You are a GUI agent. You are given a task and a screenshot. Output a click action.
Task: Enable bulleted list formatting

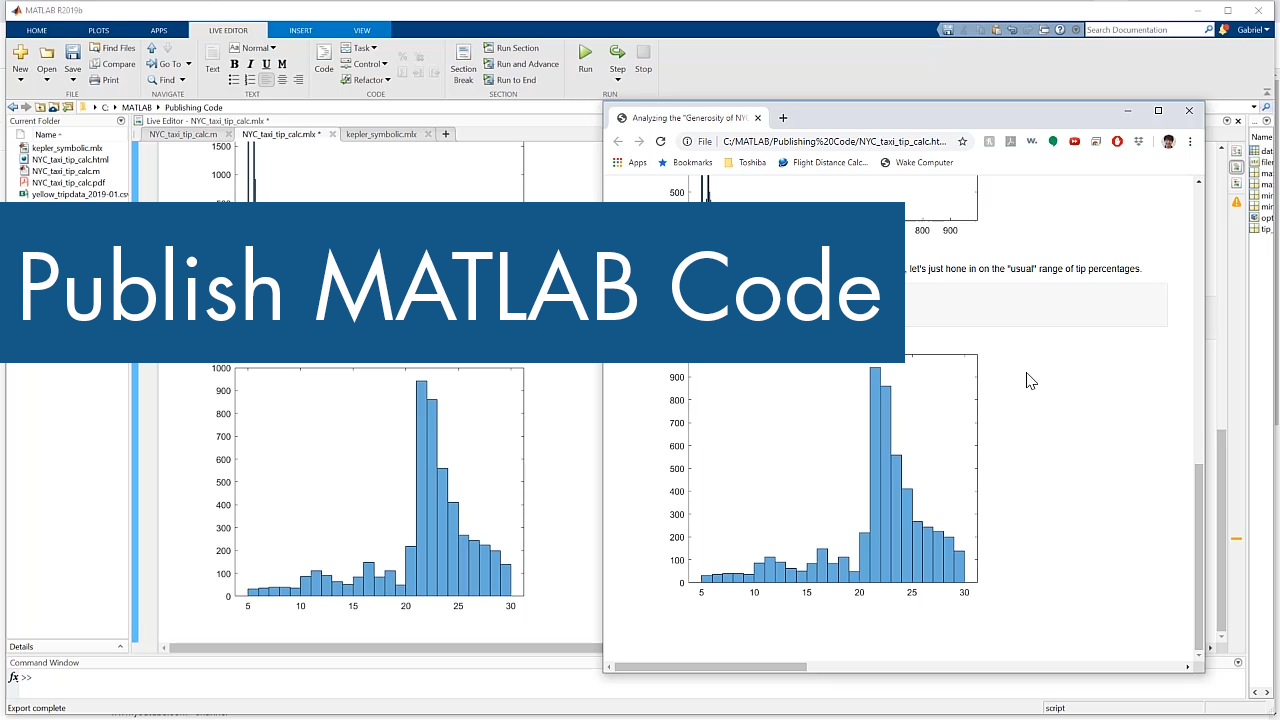[233, 80]
